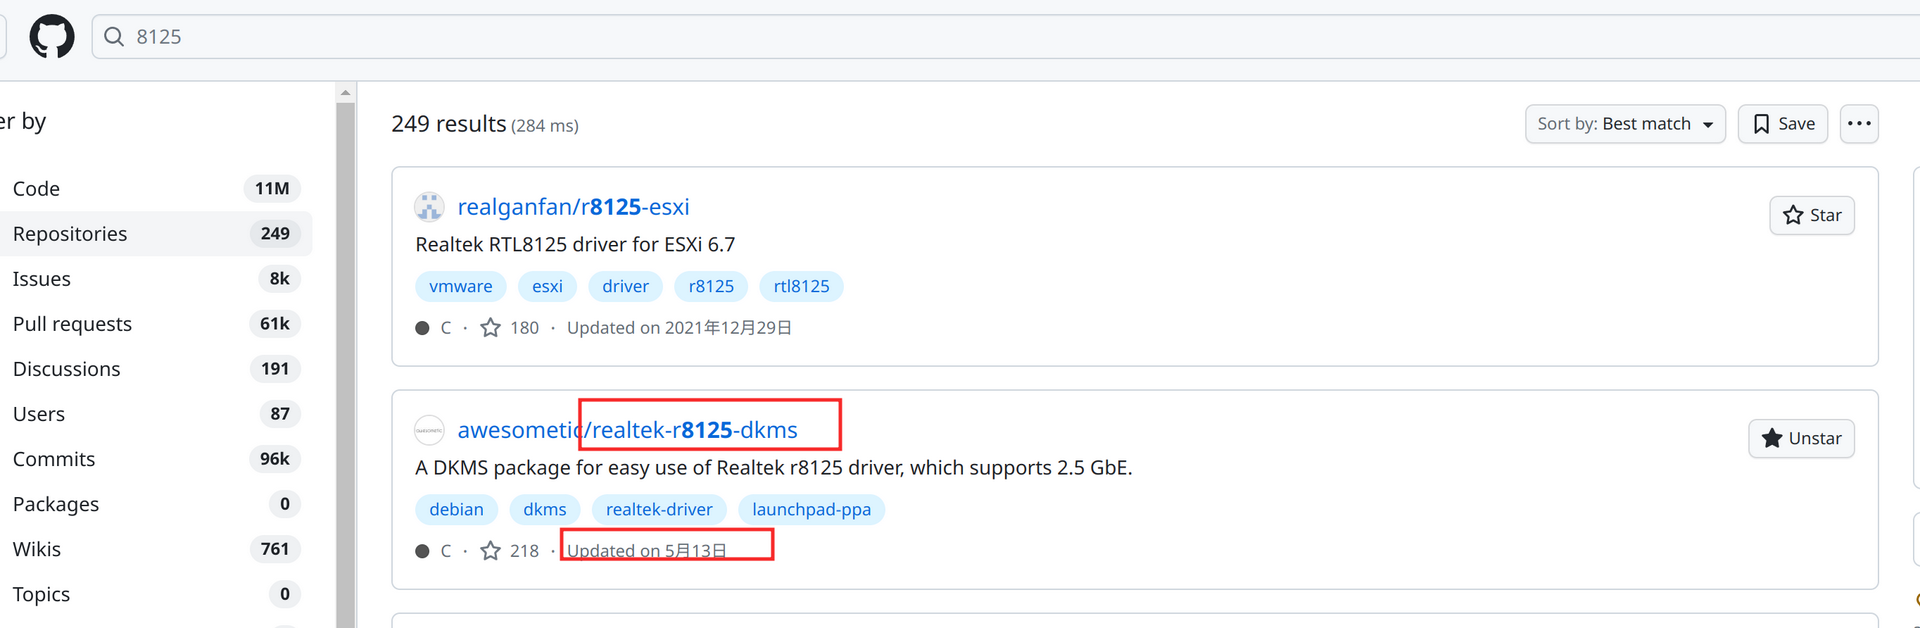The width and height of the screenshot is (1920, 628).
Task: Open Sort by Best match dropdown
Action: [x=1625, y=124]
